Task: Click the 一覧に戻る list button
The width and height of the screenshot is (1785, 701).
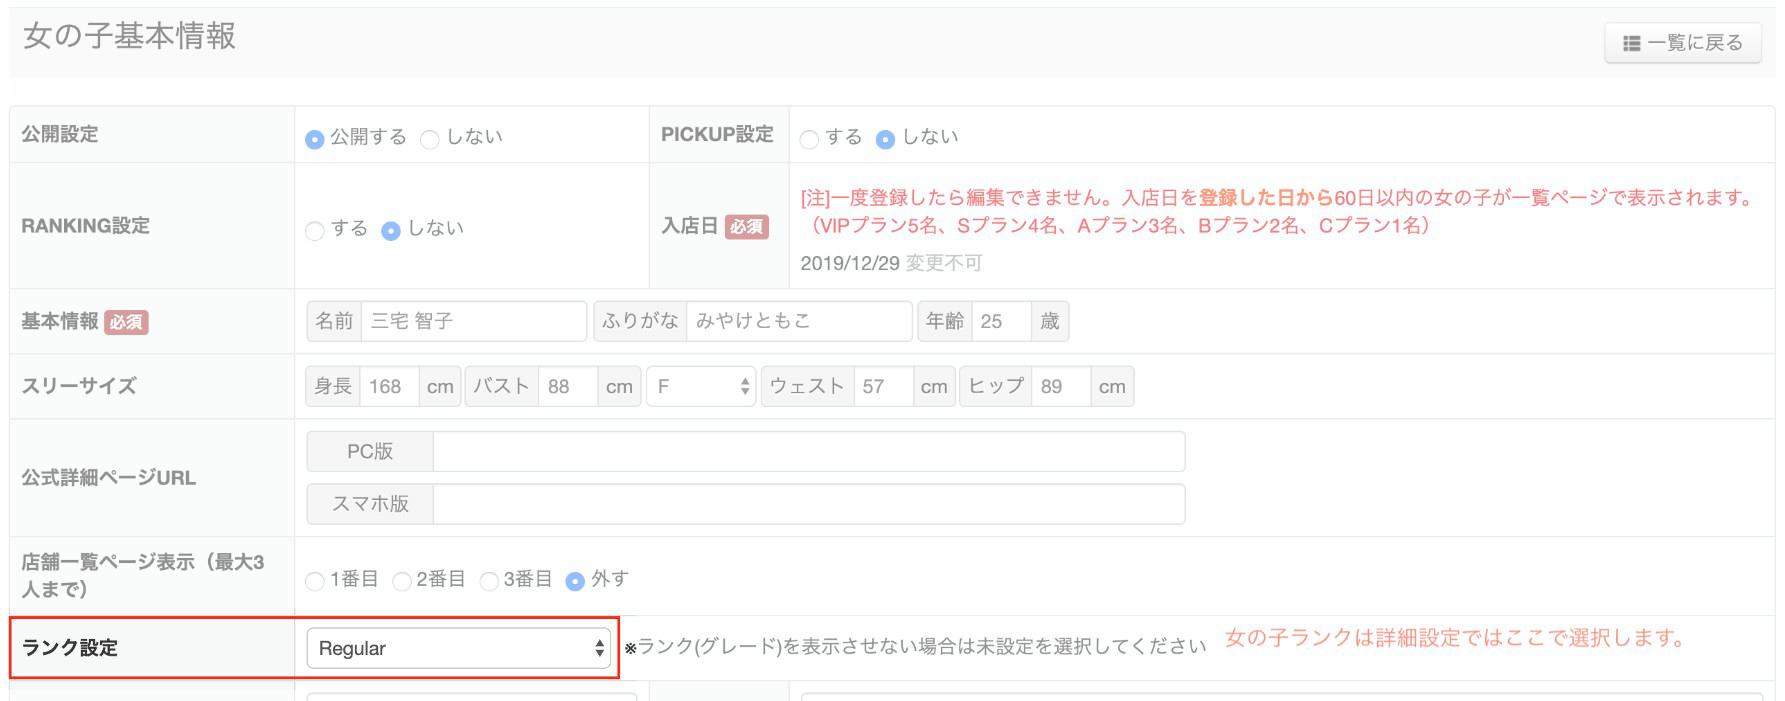Action: [1683, 43]
